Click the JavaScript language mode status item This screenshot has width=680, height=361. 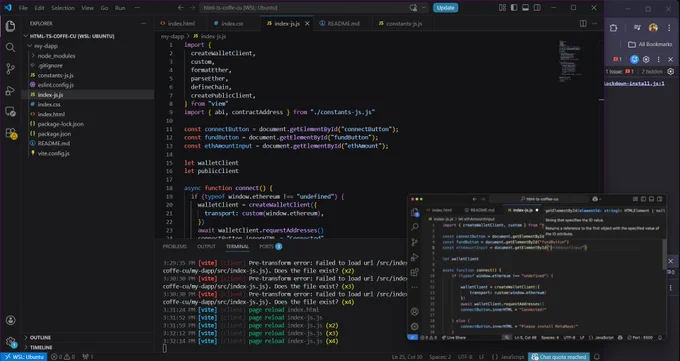coord(513,357)
